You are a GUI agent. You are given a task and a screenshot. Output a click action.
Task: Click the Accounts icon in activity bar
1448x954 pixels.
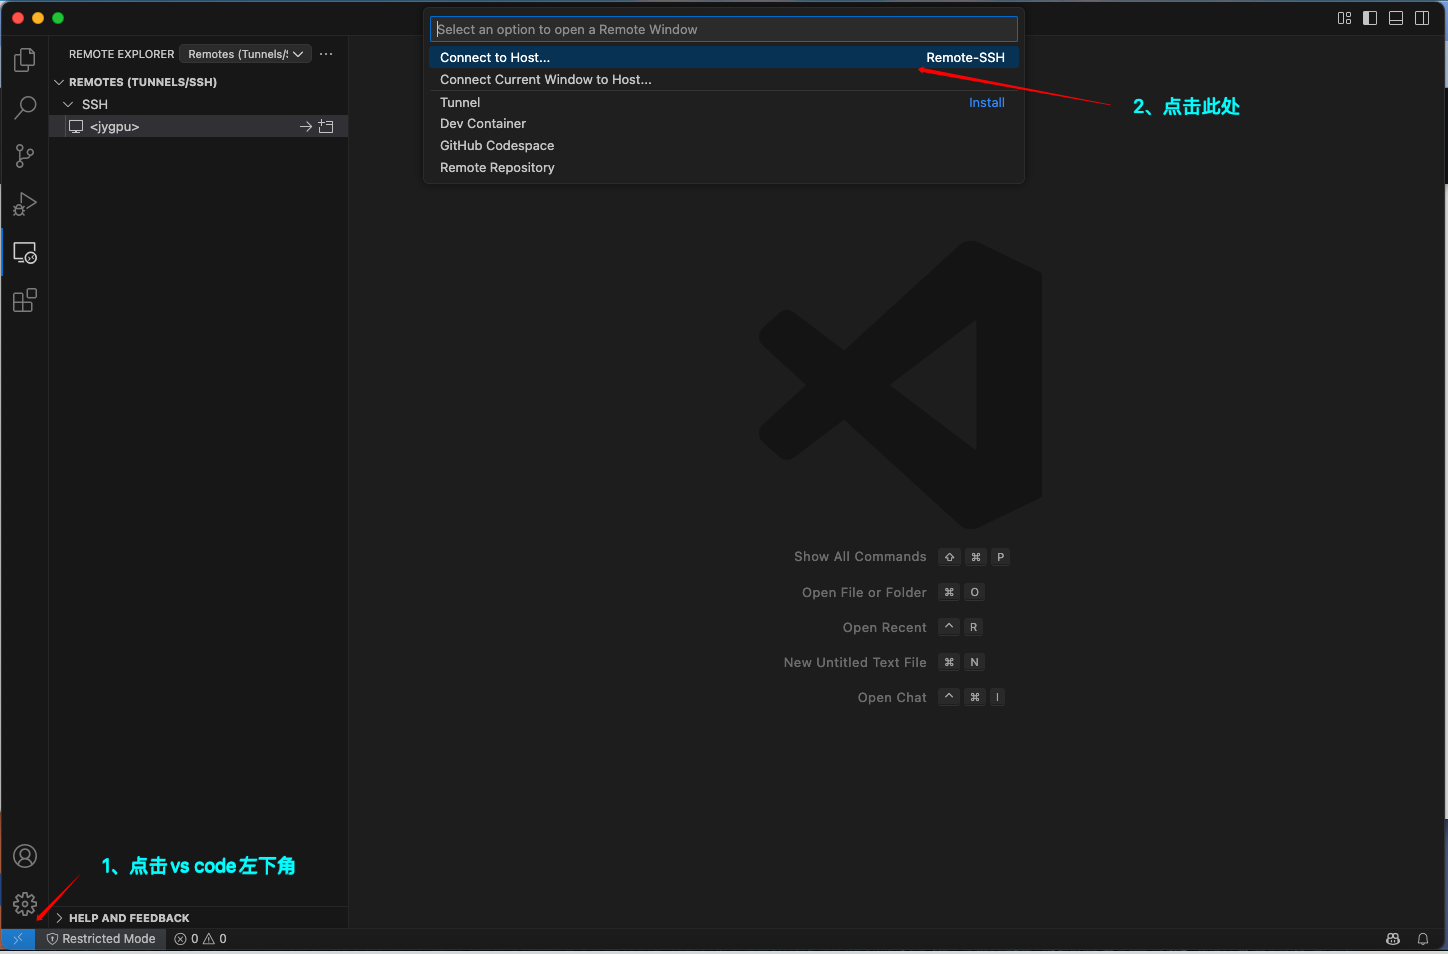coord(25,856)
